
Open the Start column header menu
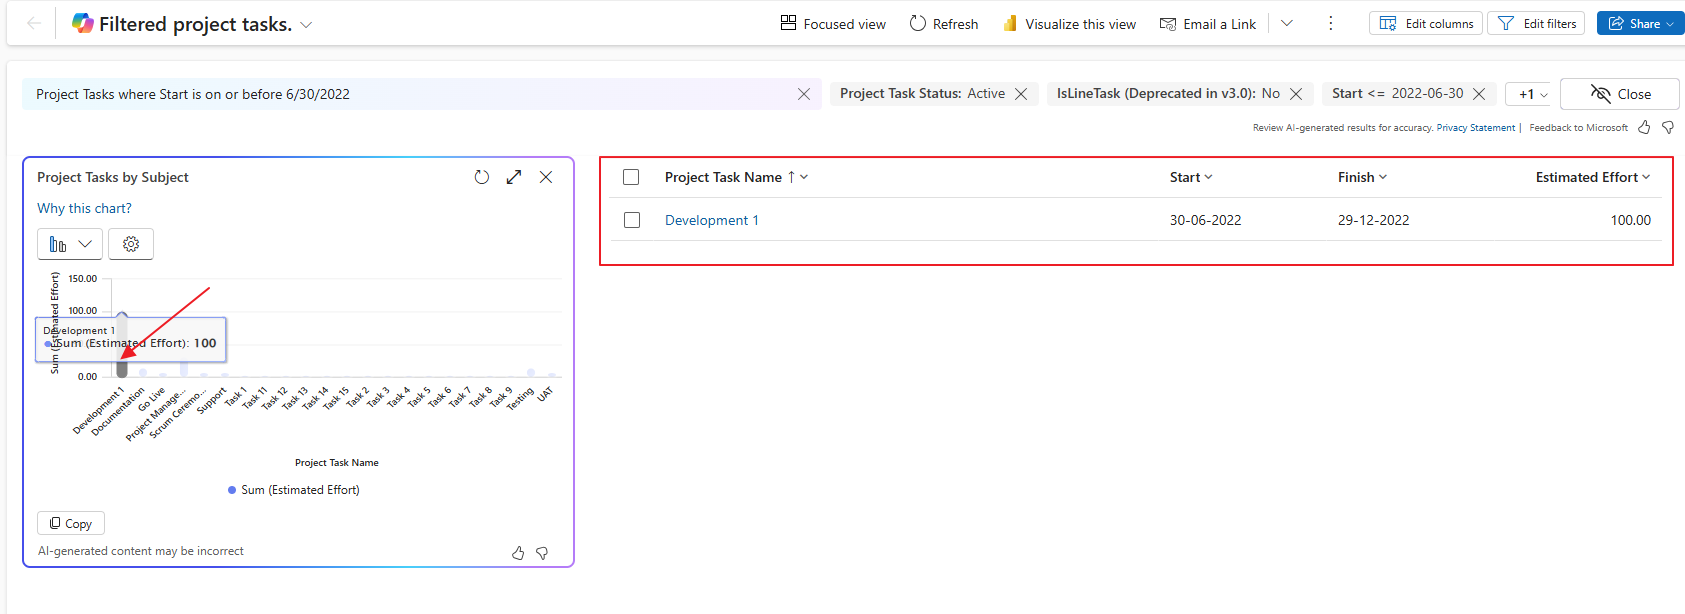[1190, 177]
